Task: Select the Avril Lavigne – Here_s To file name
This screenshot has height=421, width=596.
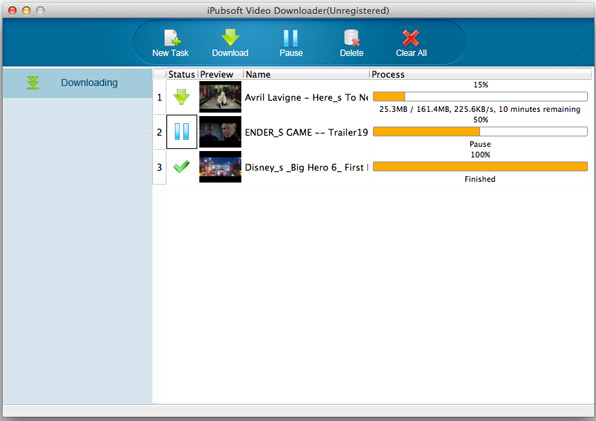Action: point(306,98)
